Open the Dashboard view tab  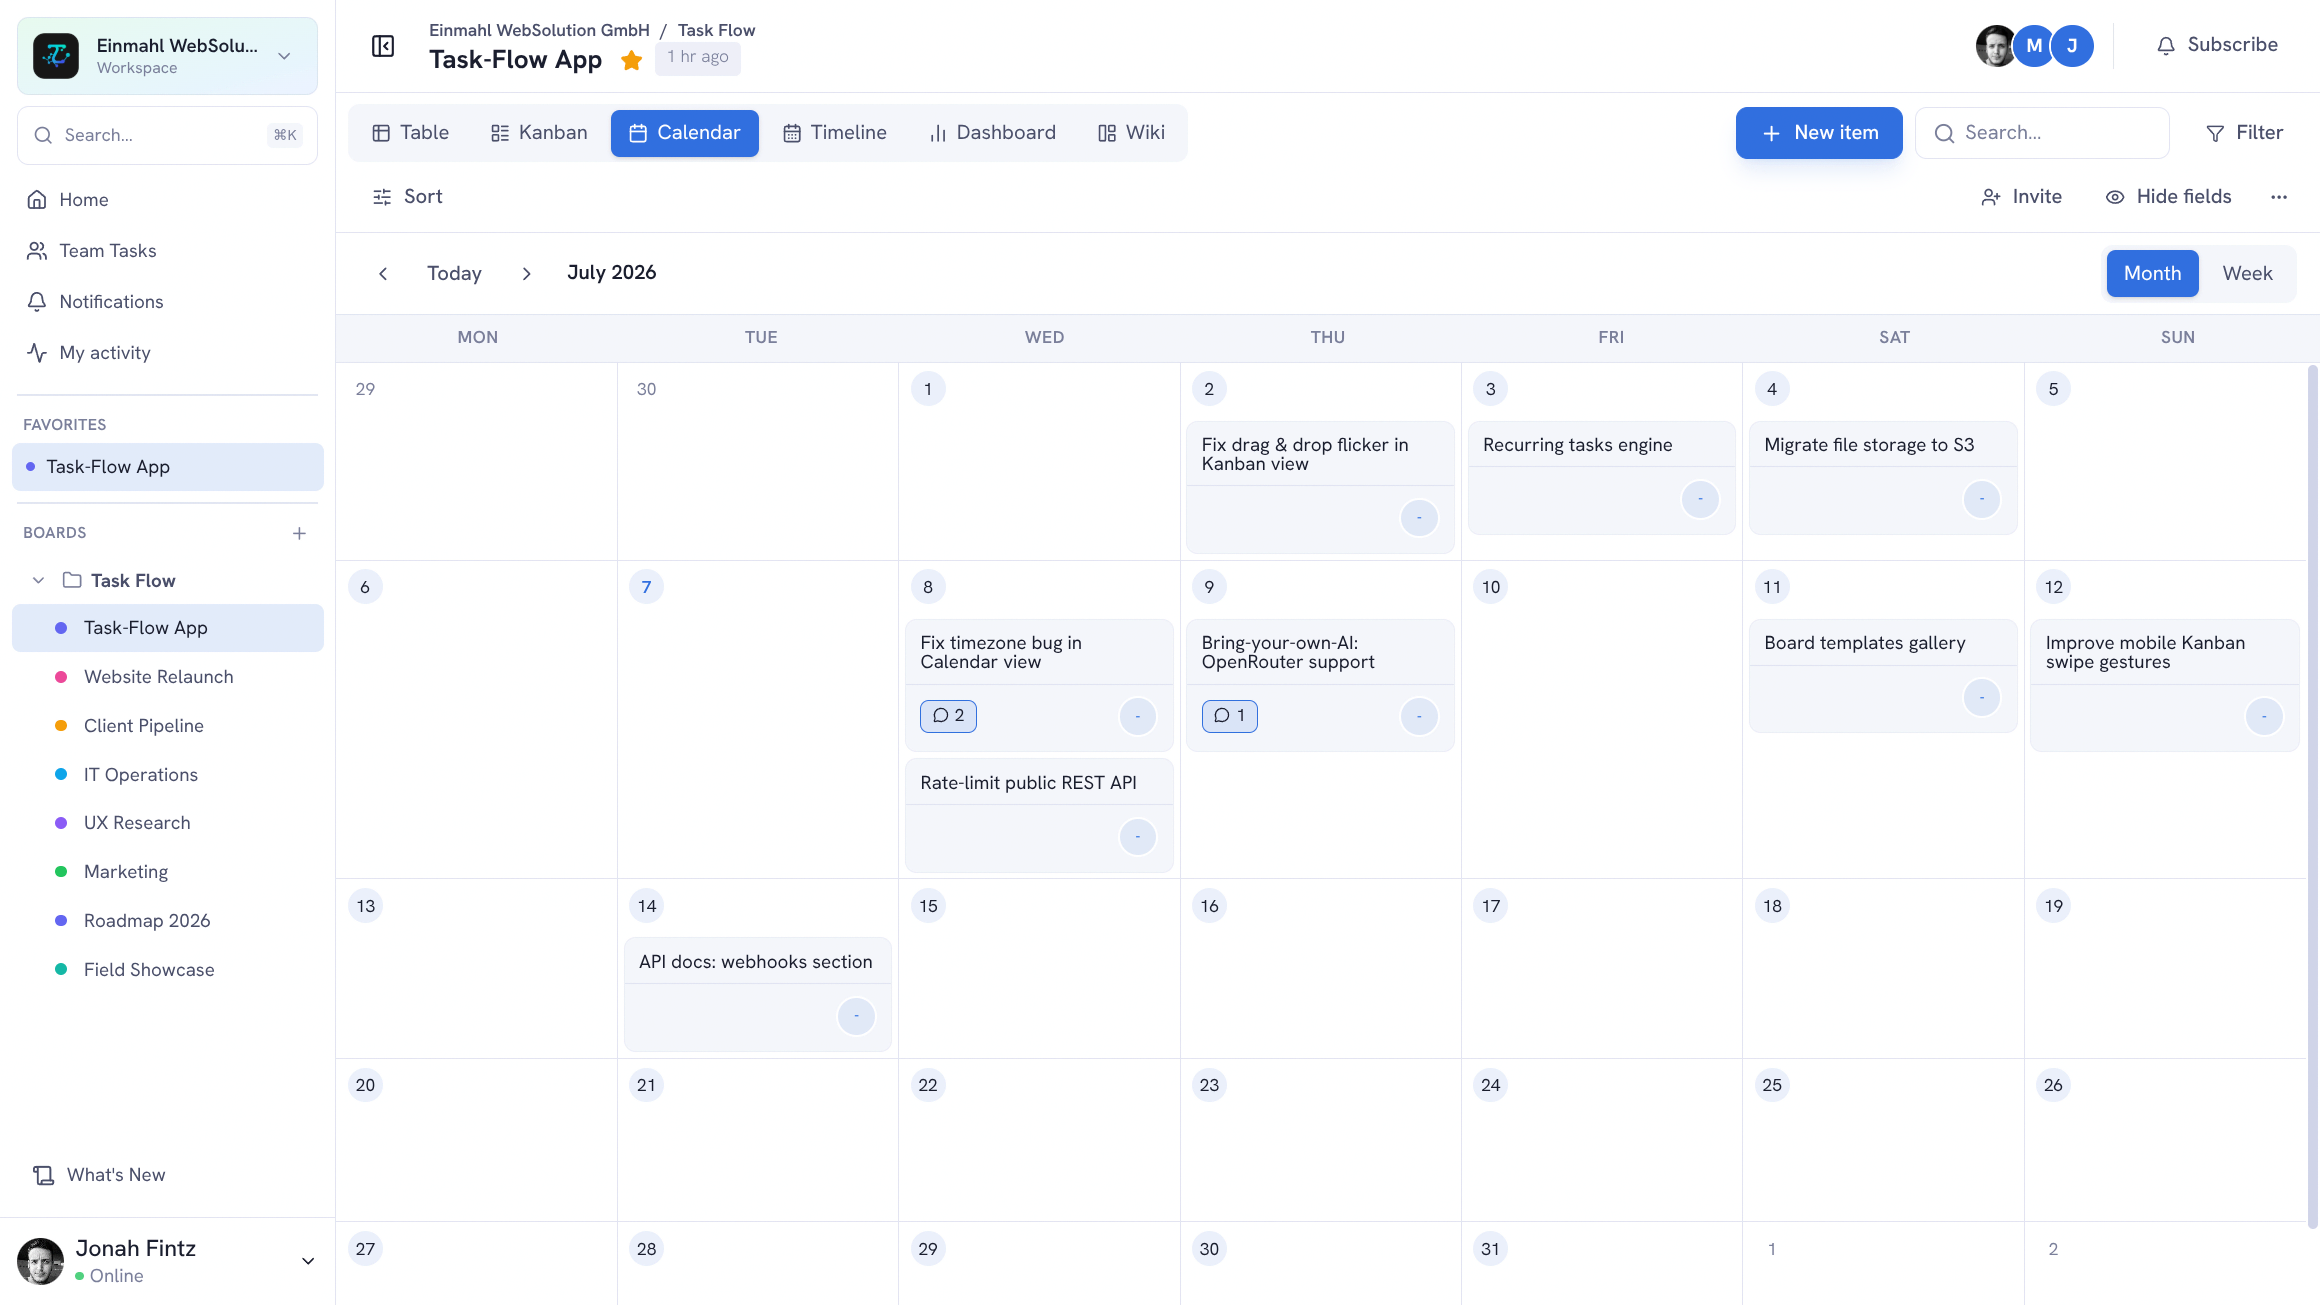coord(992,133)
